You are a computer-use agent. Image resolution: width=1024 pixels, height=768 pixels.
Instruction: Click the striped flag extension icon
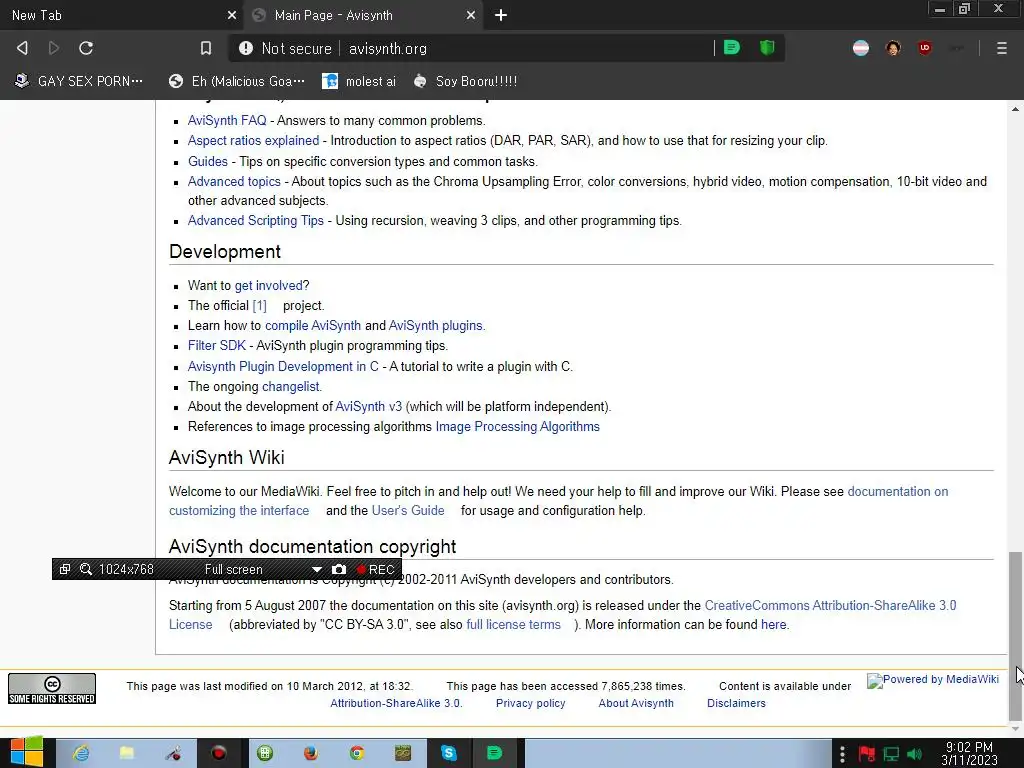tap(861, 48)
